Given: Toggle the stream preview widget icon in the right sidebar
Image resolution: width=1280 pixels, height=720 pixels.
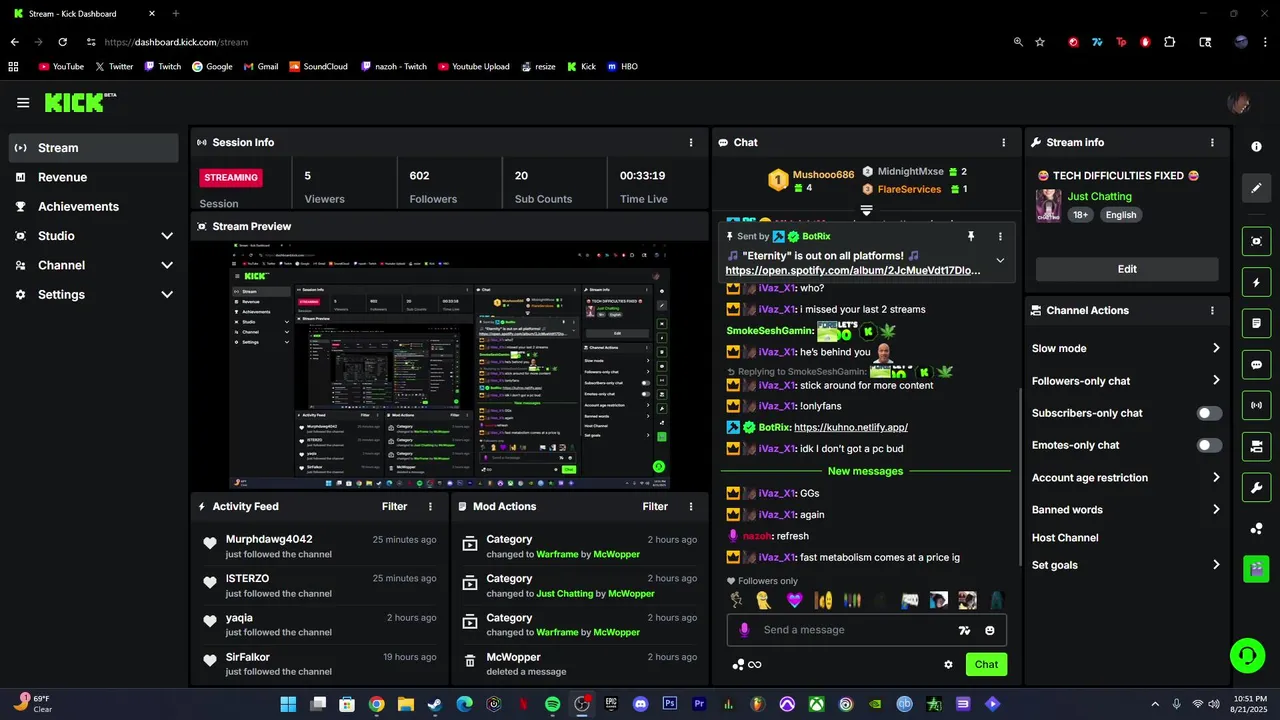Looking at the screenshot, I should point(1256,241).
